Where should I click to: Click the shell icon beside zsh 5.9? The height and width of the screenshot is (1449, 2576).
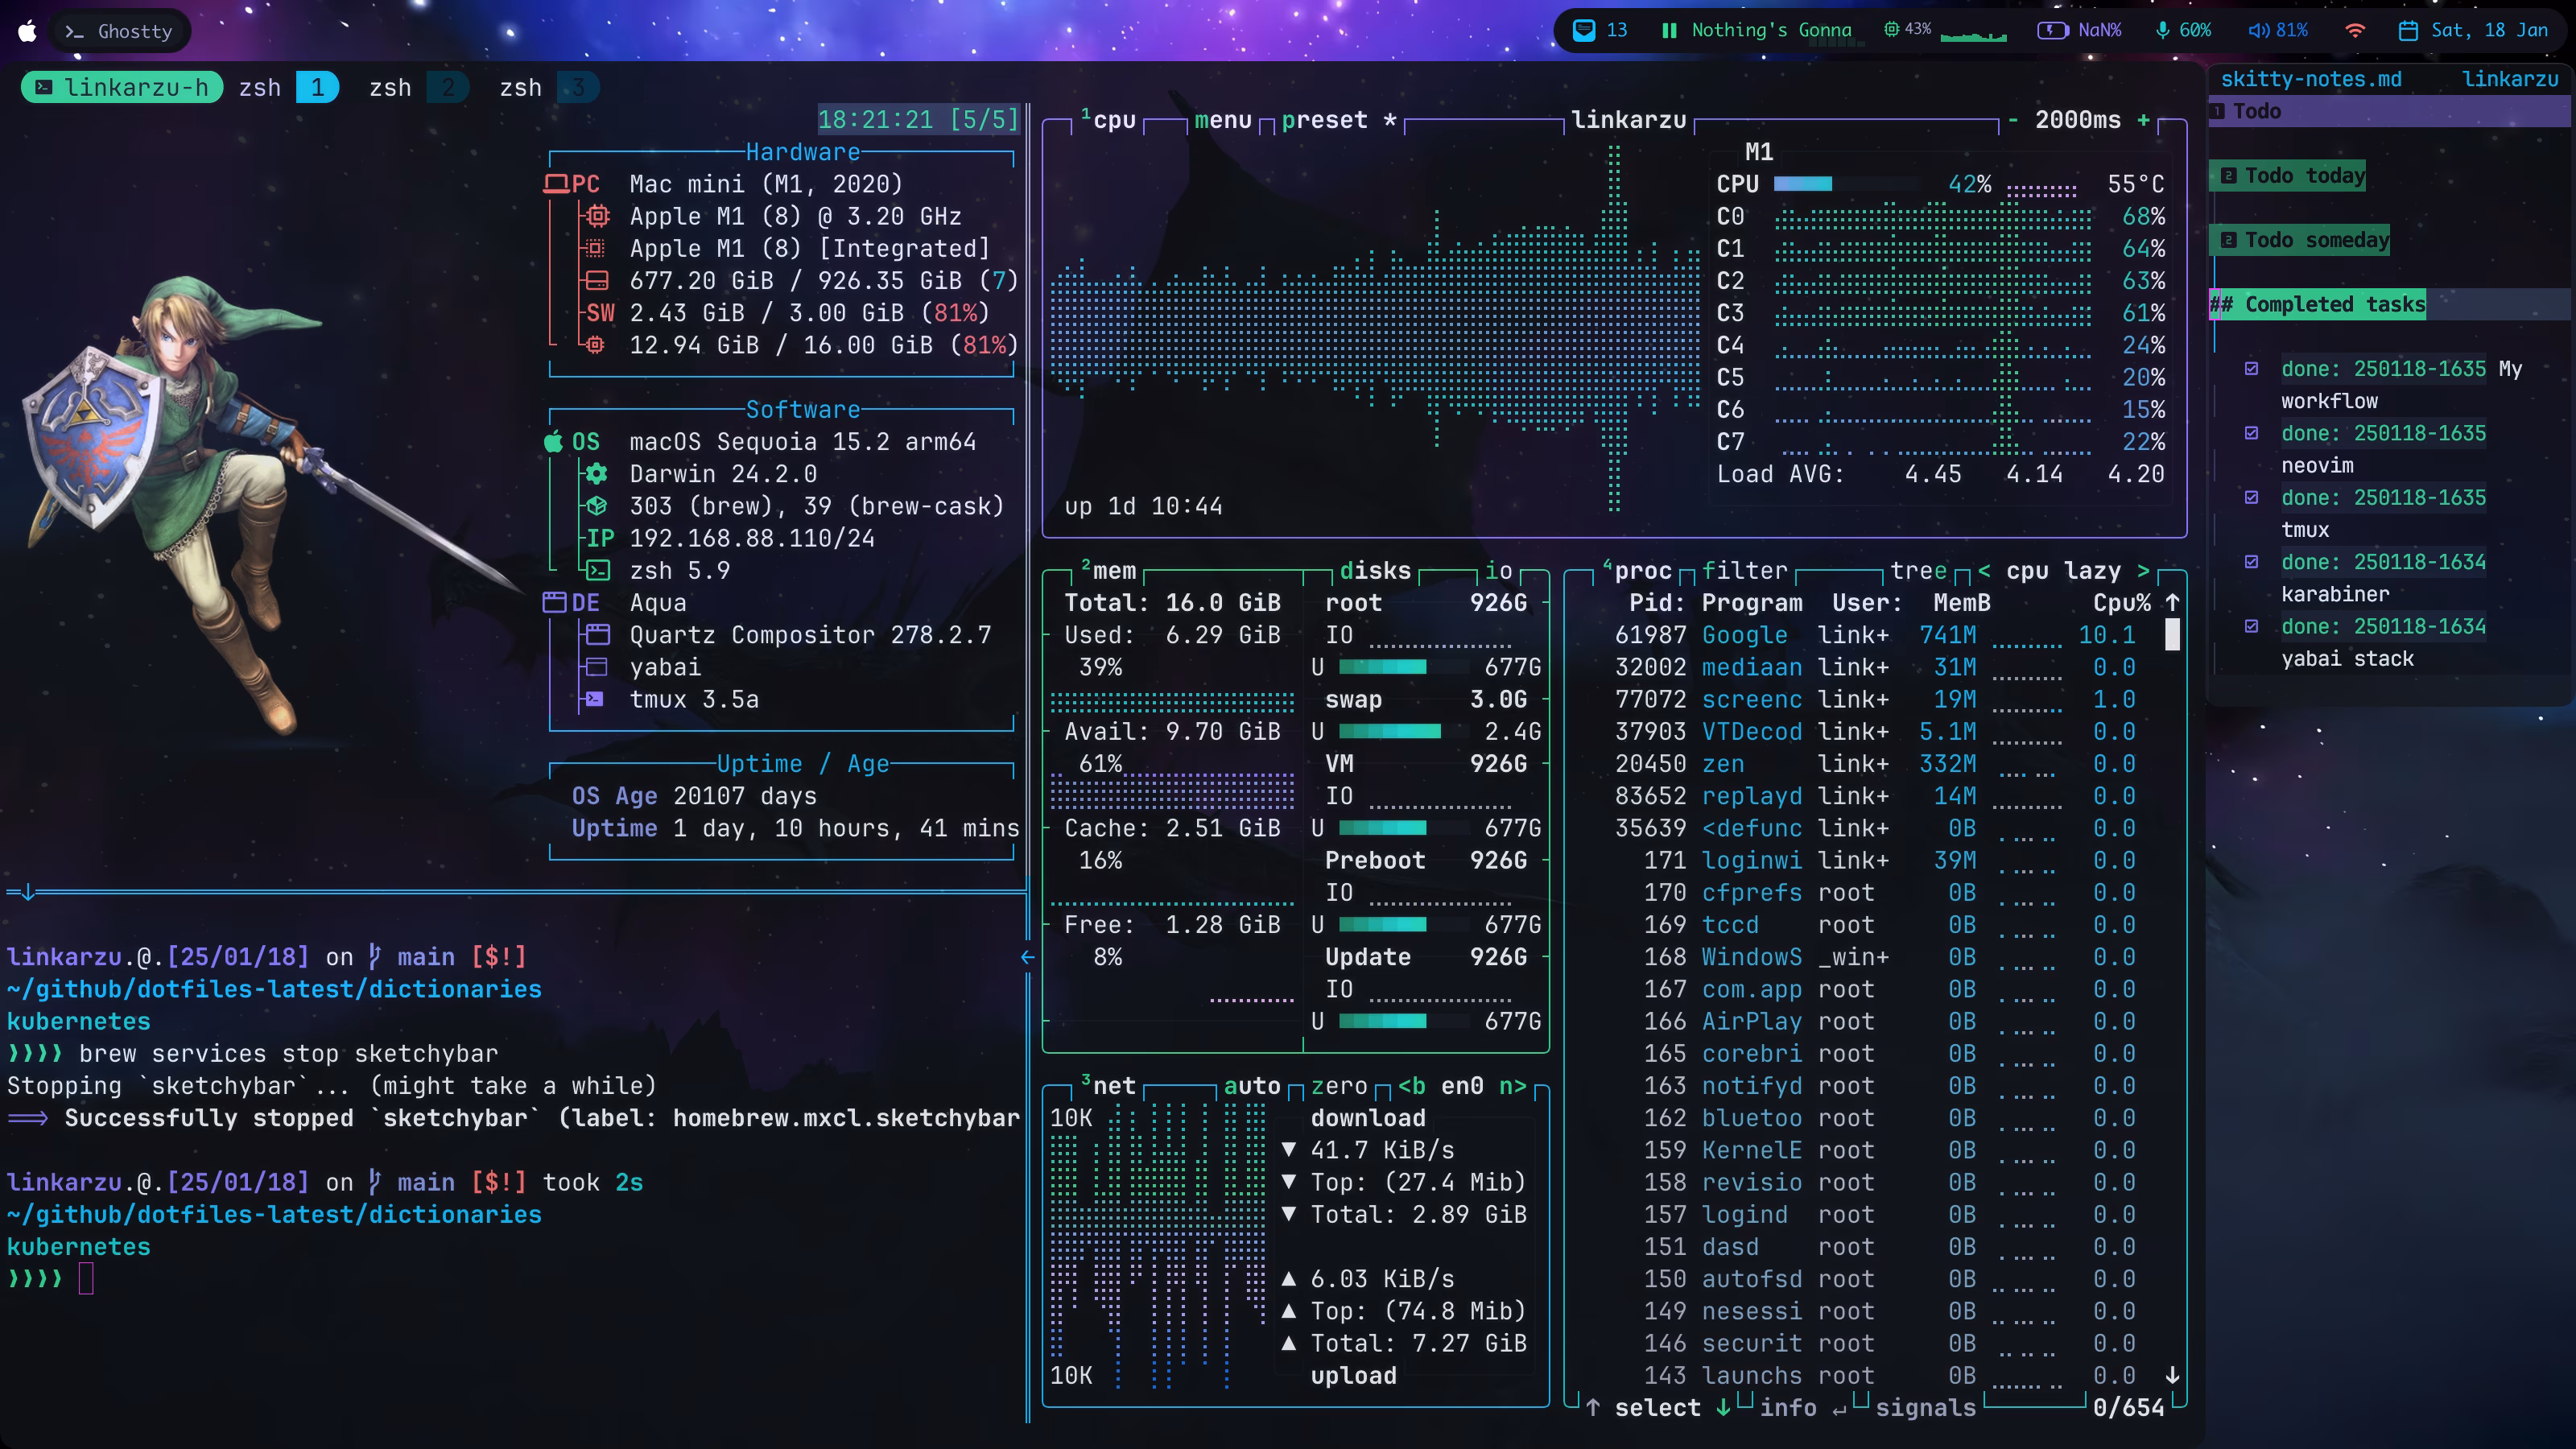click(x=597, y=570)
